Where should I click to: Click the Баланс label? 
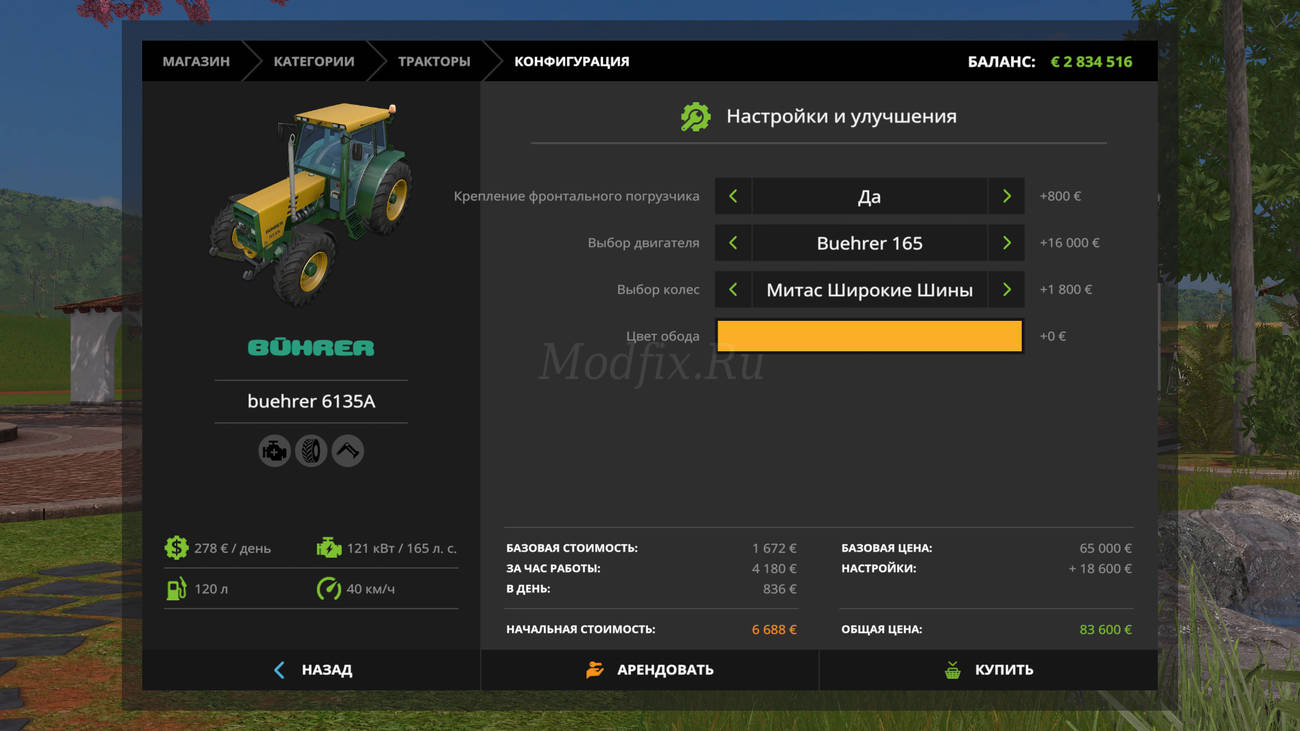(1001, 61)
